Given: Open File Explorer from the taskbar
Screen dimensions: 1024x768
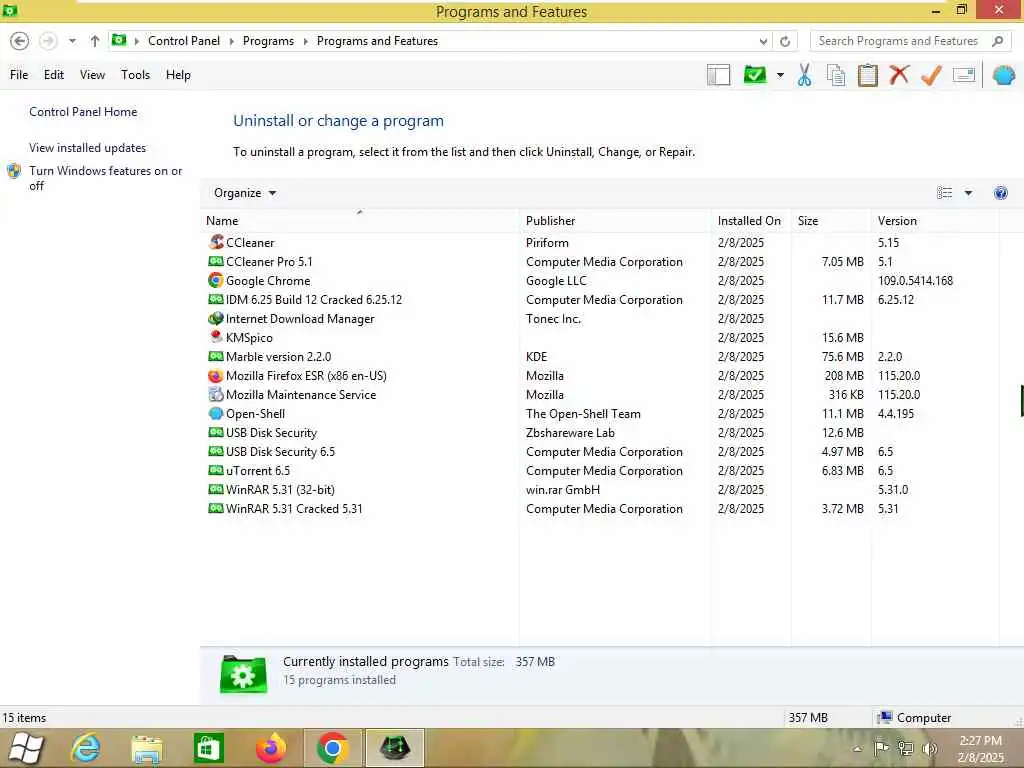Looking at the screenshot, I should tap(147, 748).
